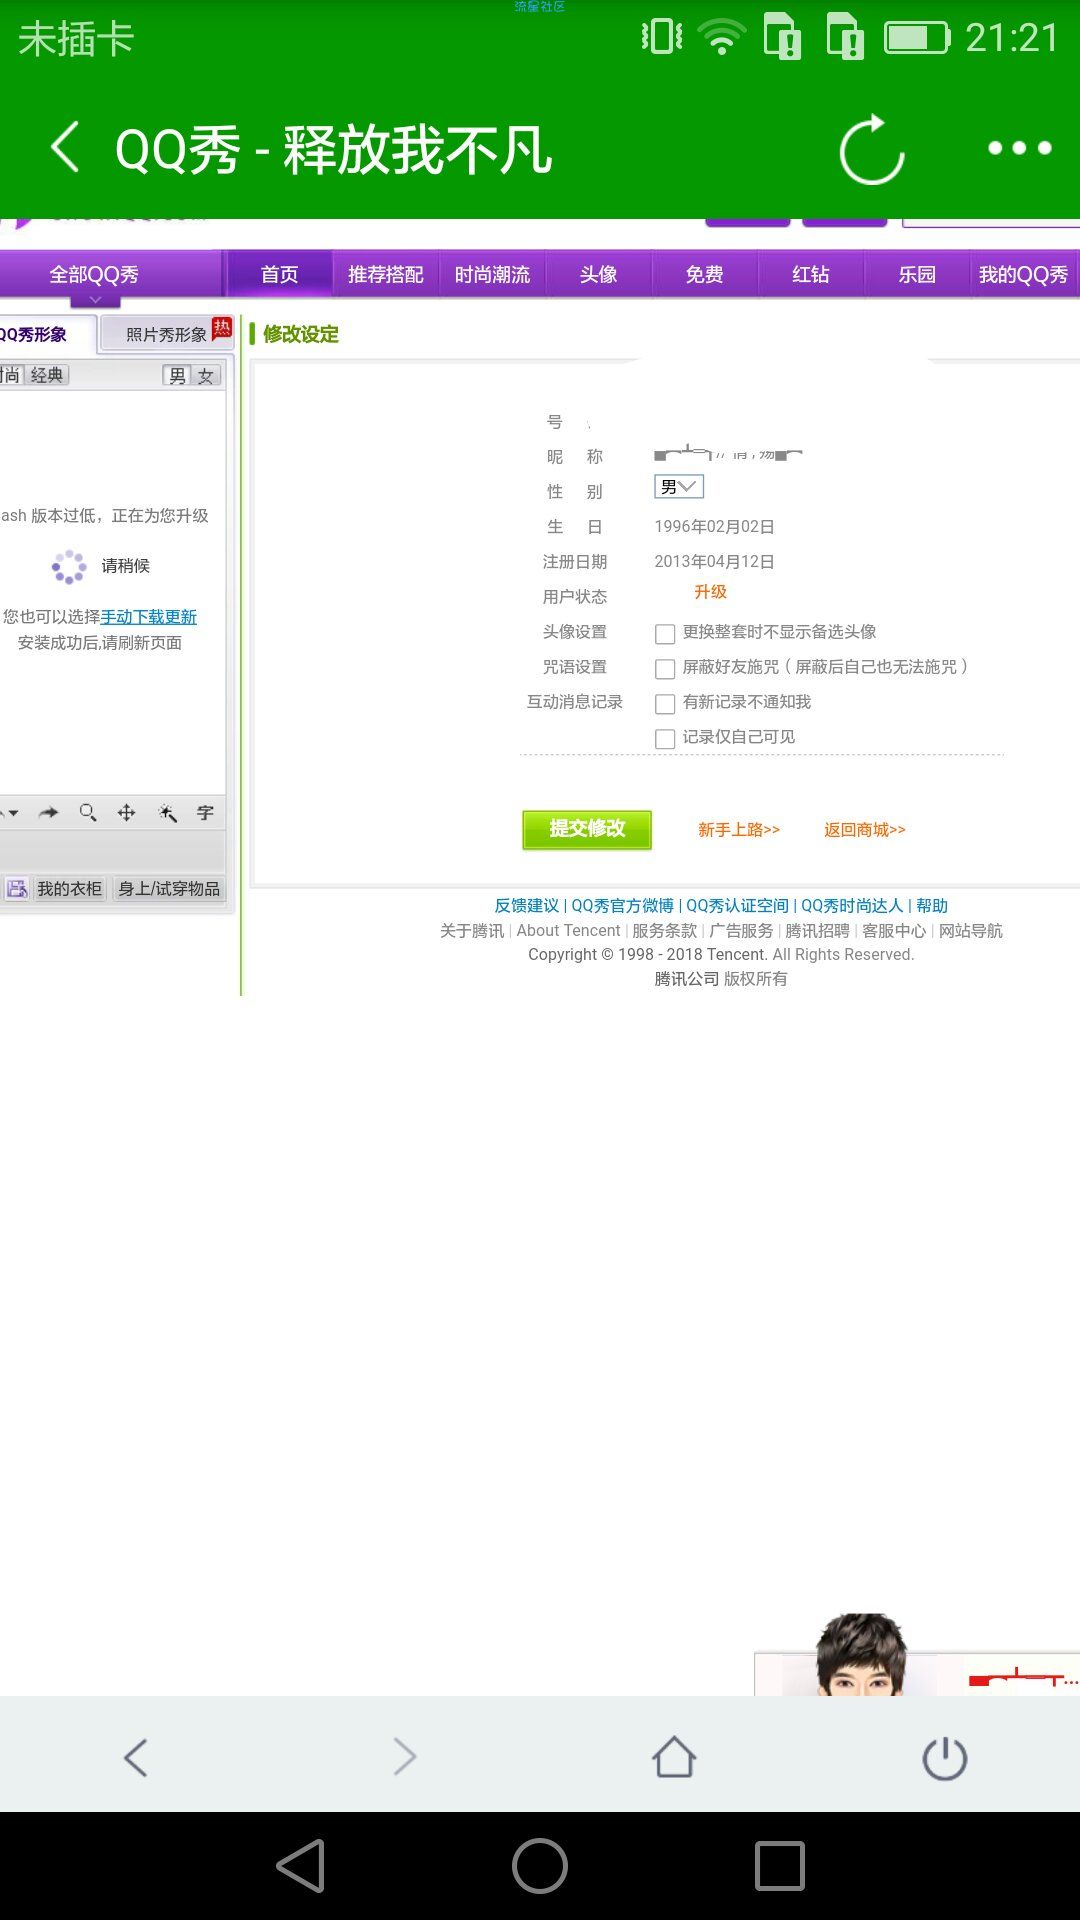The width and height of the screenshot is (1080, 1920).
Task: Select the 字 text tool
Action: (x=205, y=813)
